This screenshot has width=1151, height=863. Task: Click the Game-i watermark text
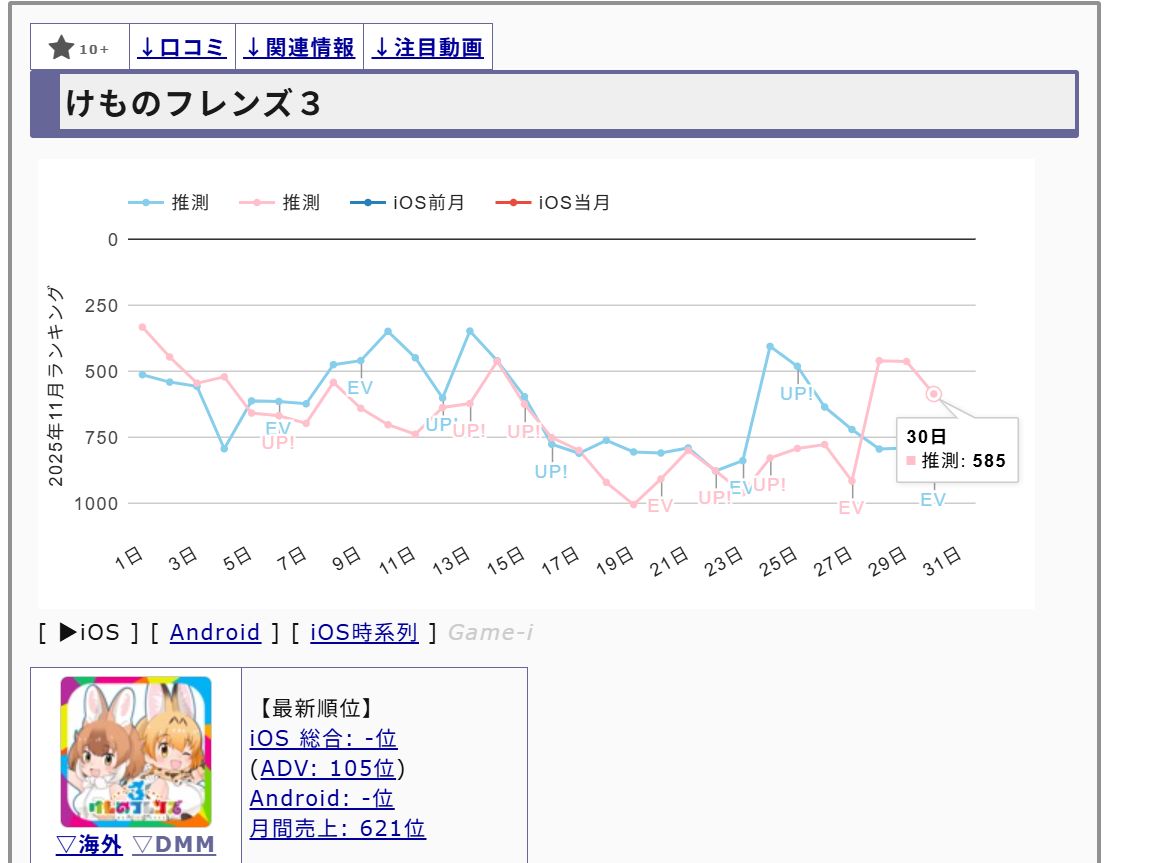[x=491, y=632]
